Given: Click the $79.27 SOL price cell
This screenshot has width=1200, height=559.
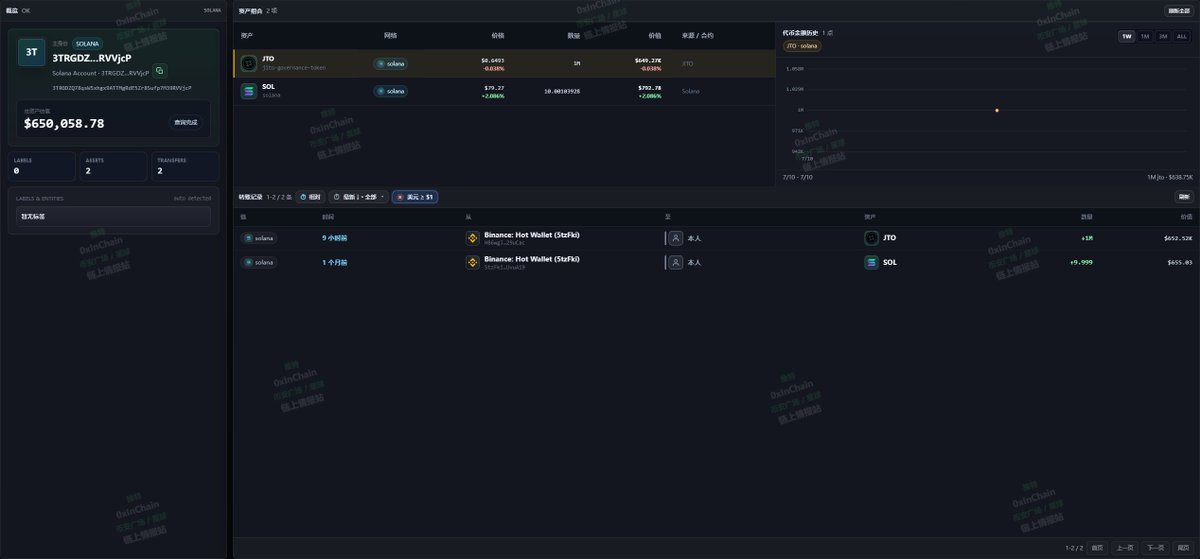Looking at the screenshot, I should [494, 88].
